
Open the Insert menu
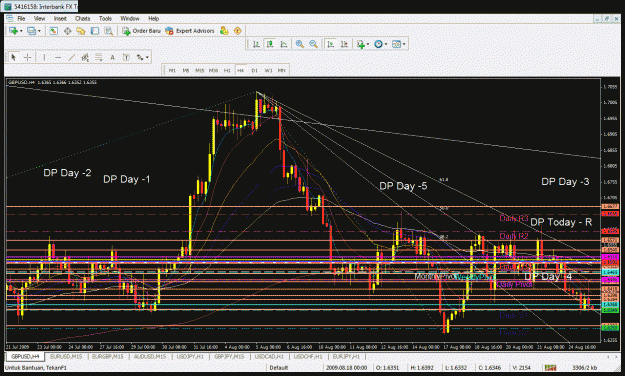60,18
